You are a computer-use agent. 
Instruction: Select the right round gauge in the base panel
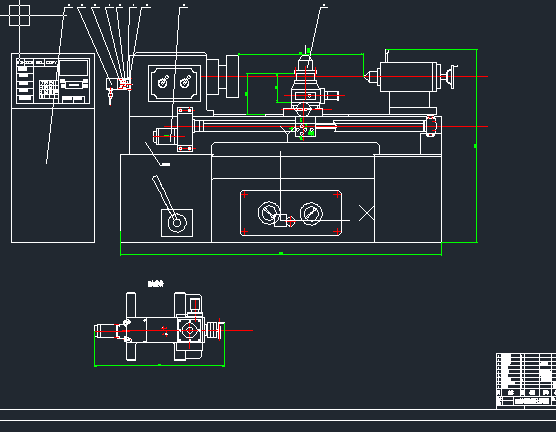pos(311,214)
